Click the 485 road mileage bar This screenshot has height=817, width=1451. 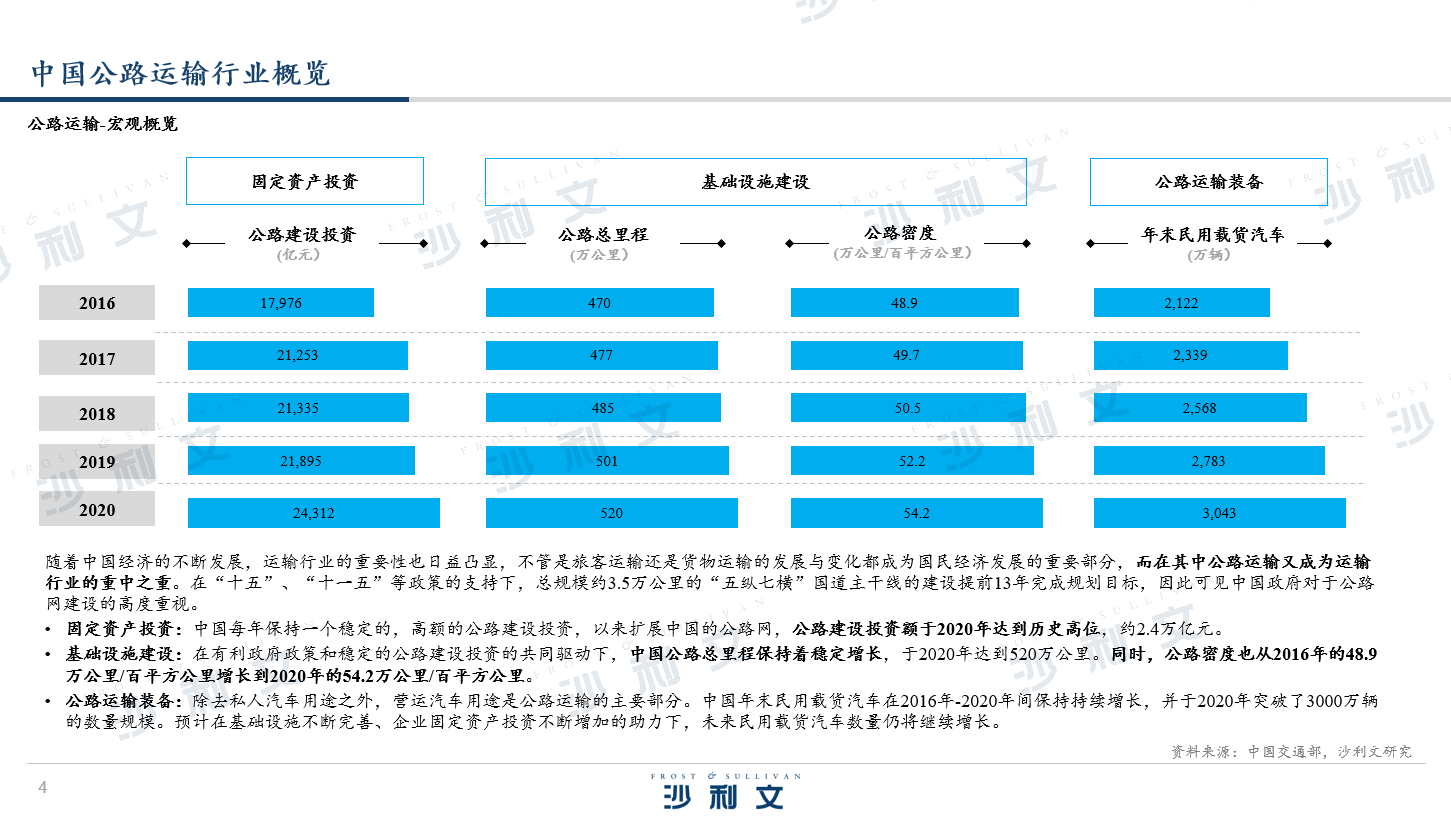[603, 408]
